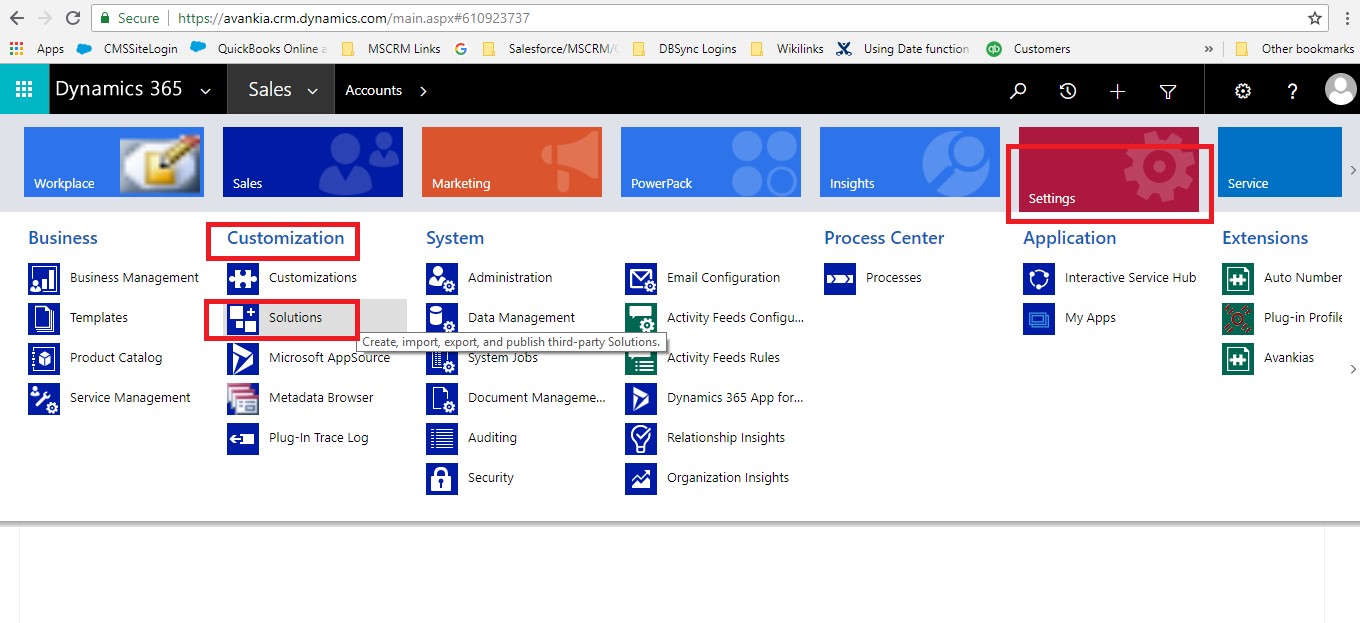Expand the Sales area dropdown

[x=312, y=91]
